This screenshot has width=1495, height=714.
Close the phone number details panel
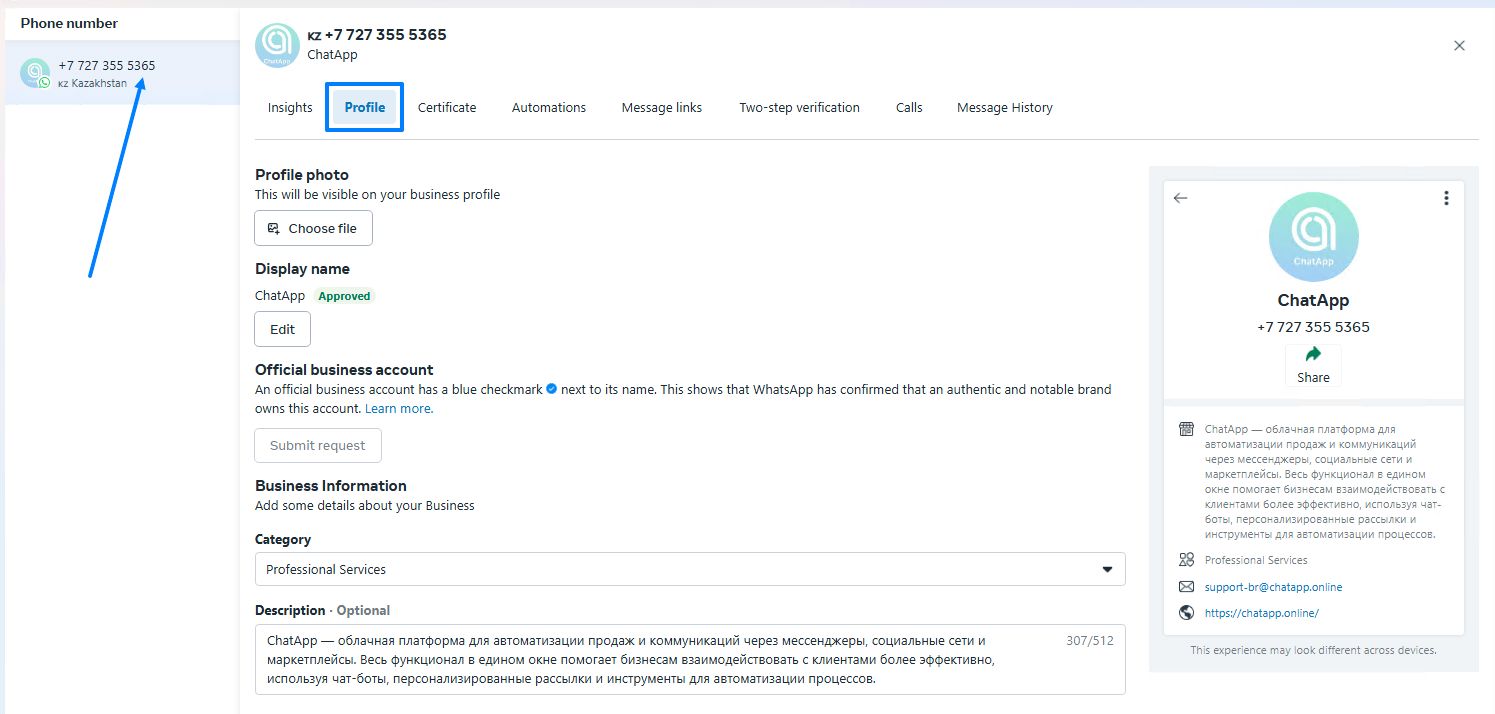pyautogui.click(x=1459, y=45)
